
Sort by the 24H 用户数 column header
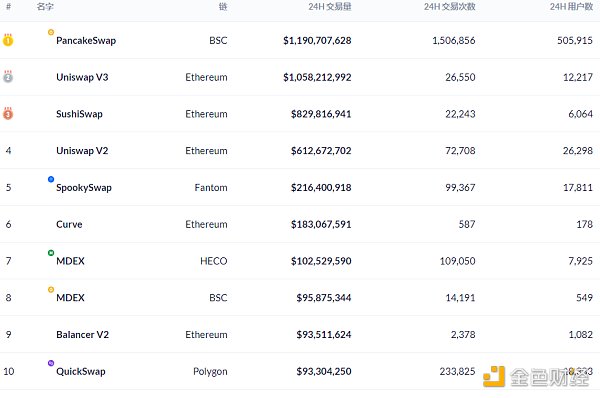click(x=571, y=7)
